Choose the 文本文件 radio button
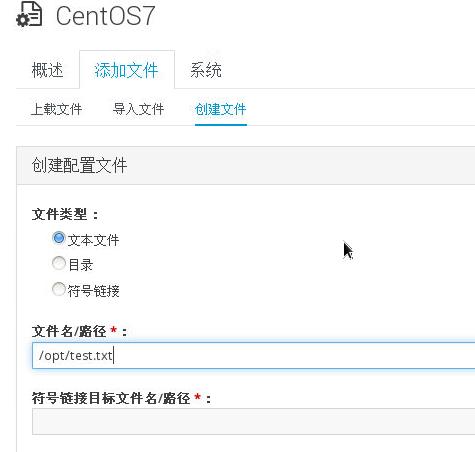Screen dimensions: 475x452 59,238
